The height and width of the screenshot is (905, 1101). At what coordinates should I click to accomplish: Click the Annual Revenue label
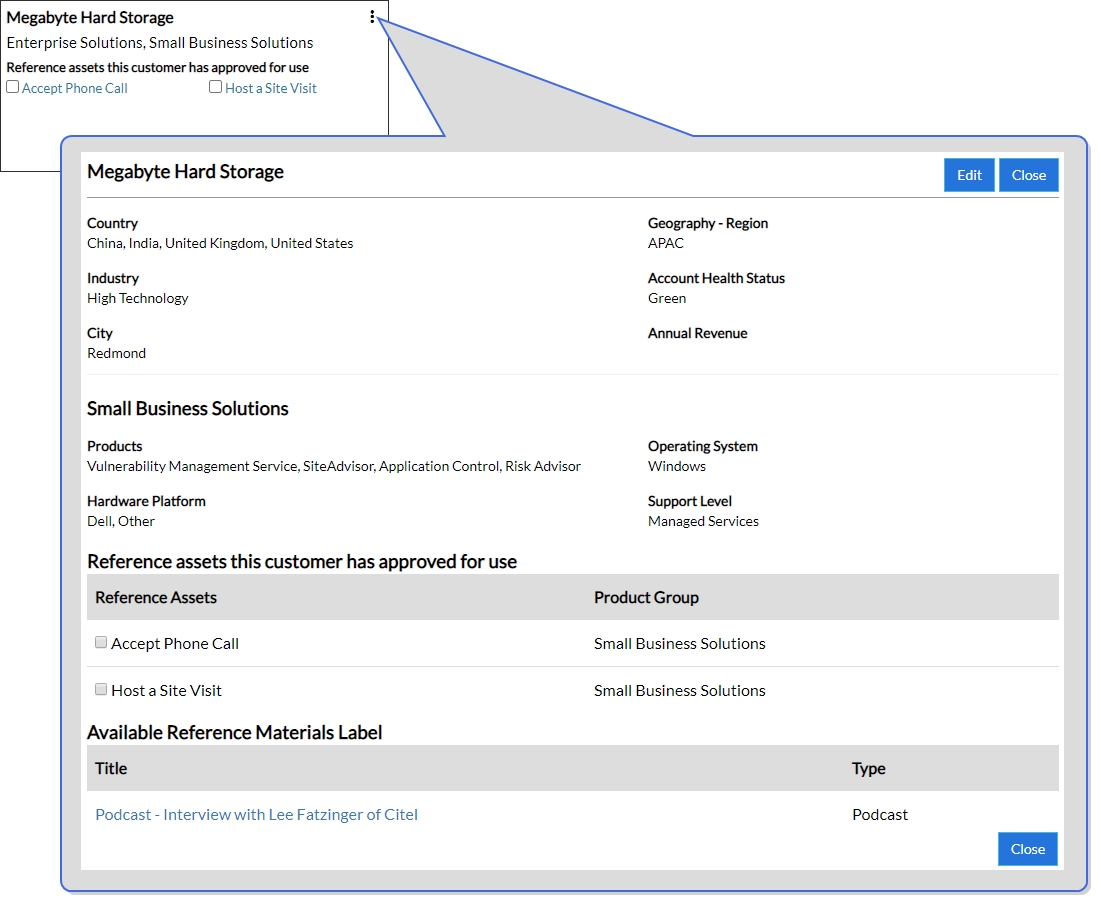point(697,333)
